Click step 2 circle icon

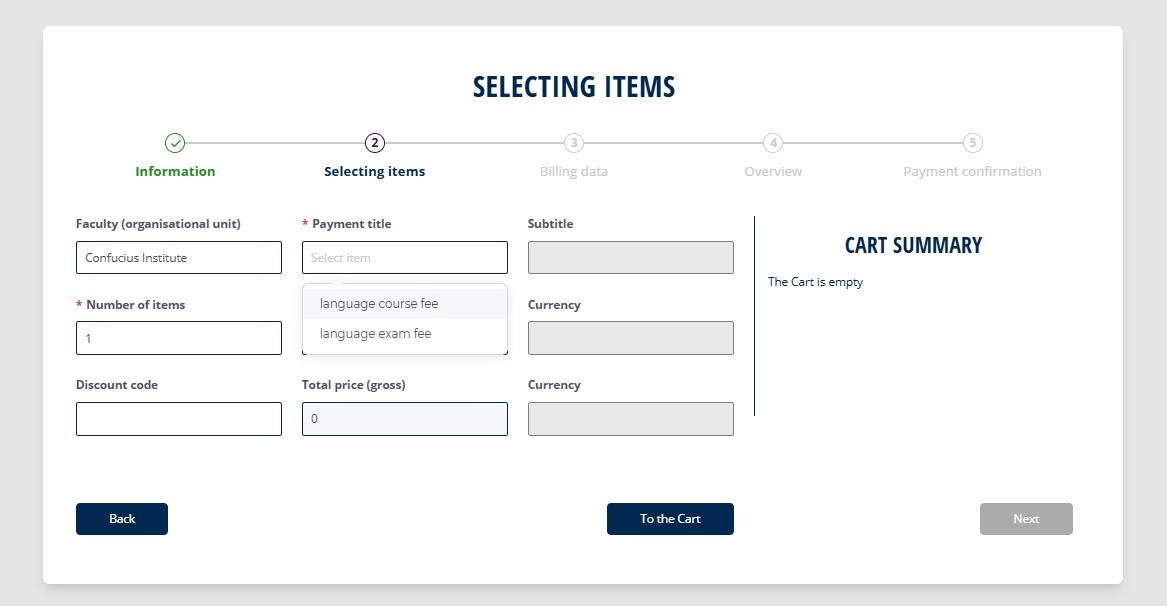375,143
